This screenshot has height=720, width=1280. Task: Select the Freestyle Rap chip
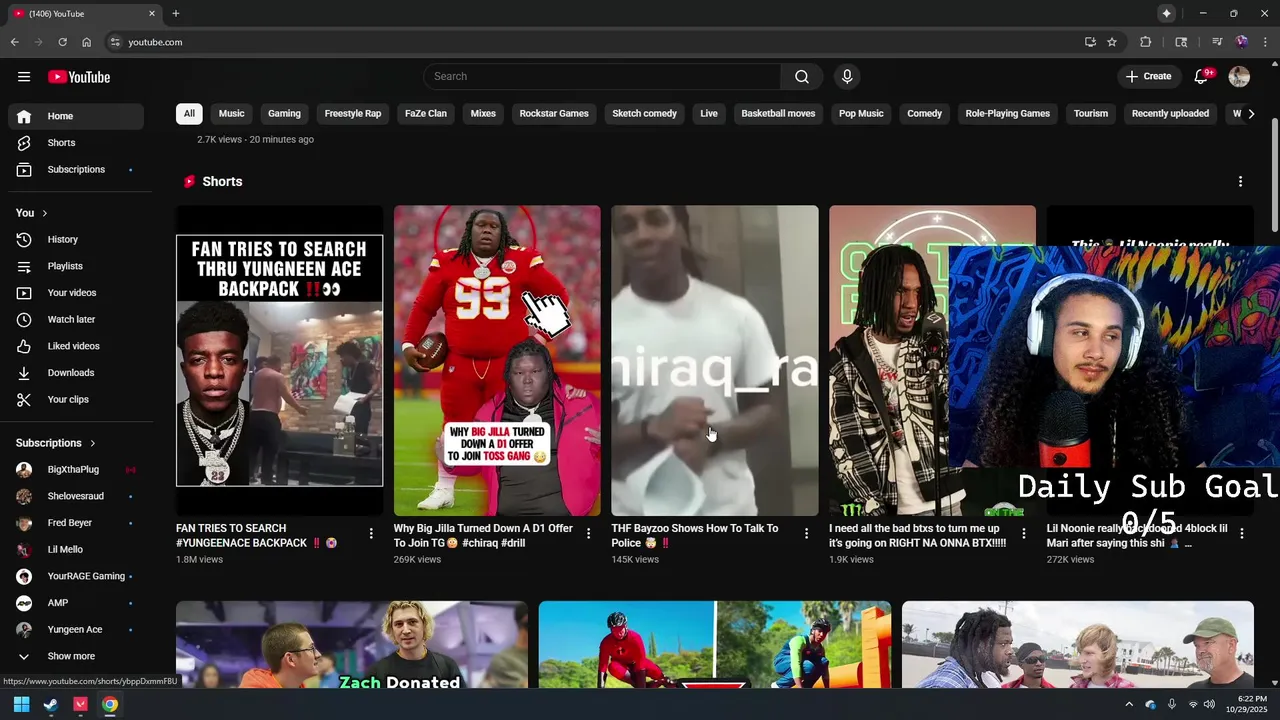[353, 114]
